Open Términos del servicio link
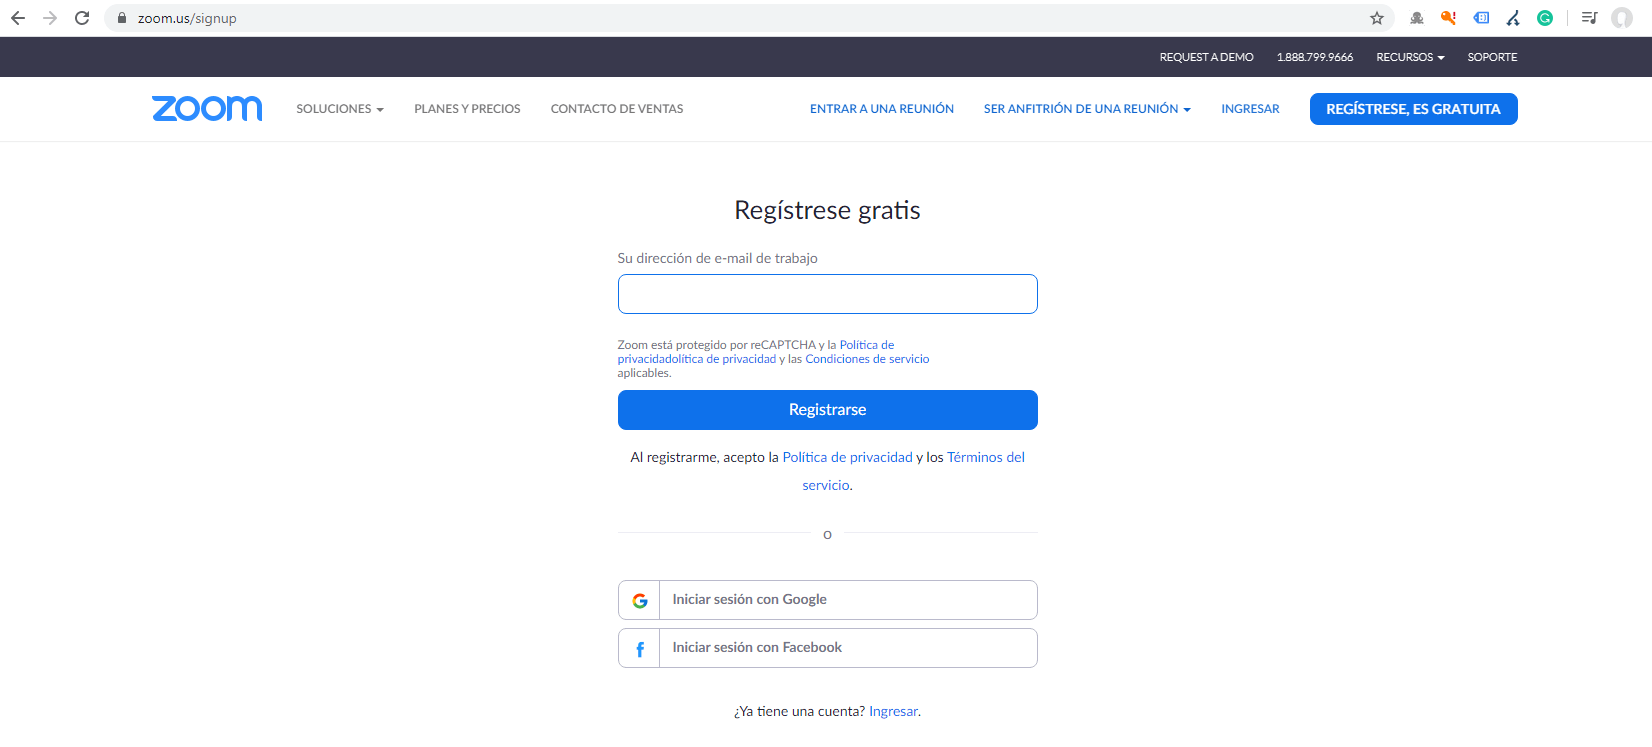Screen dimensions: 1652x747 click(x=986, y=457)
